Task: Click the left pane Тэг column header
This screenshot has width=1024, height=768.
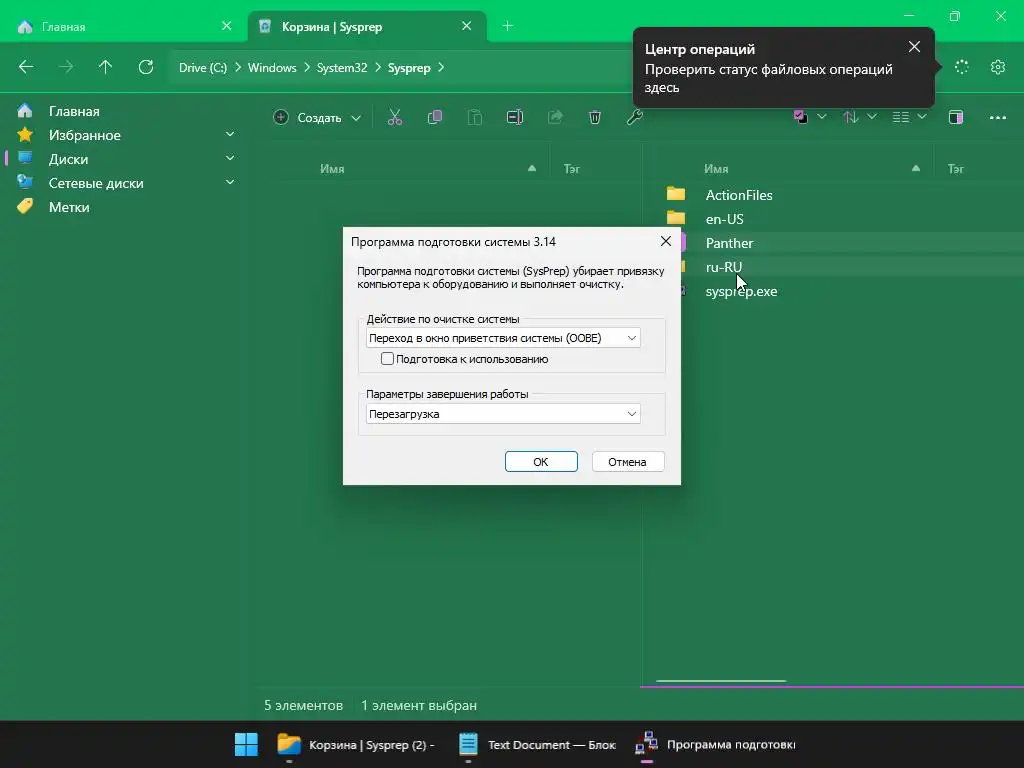Action: tap(571, 168)
